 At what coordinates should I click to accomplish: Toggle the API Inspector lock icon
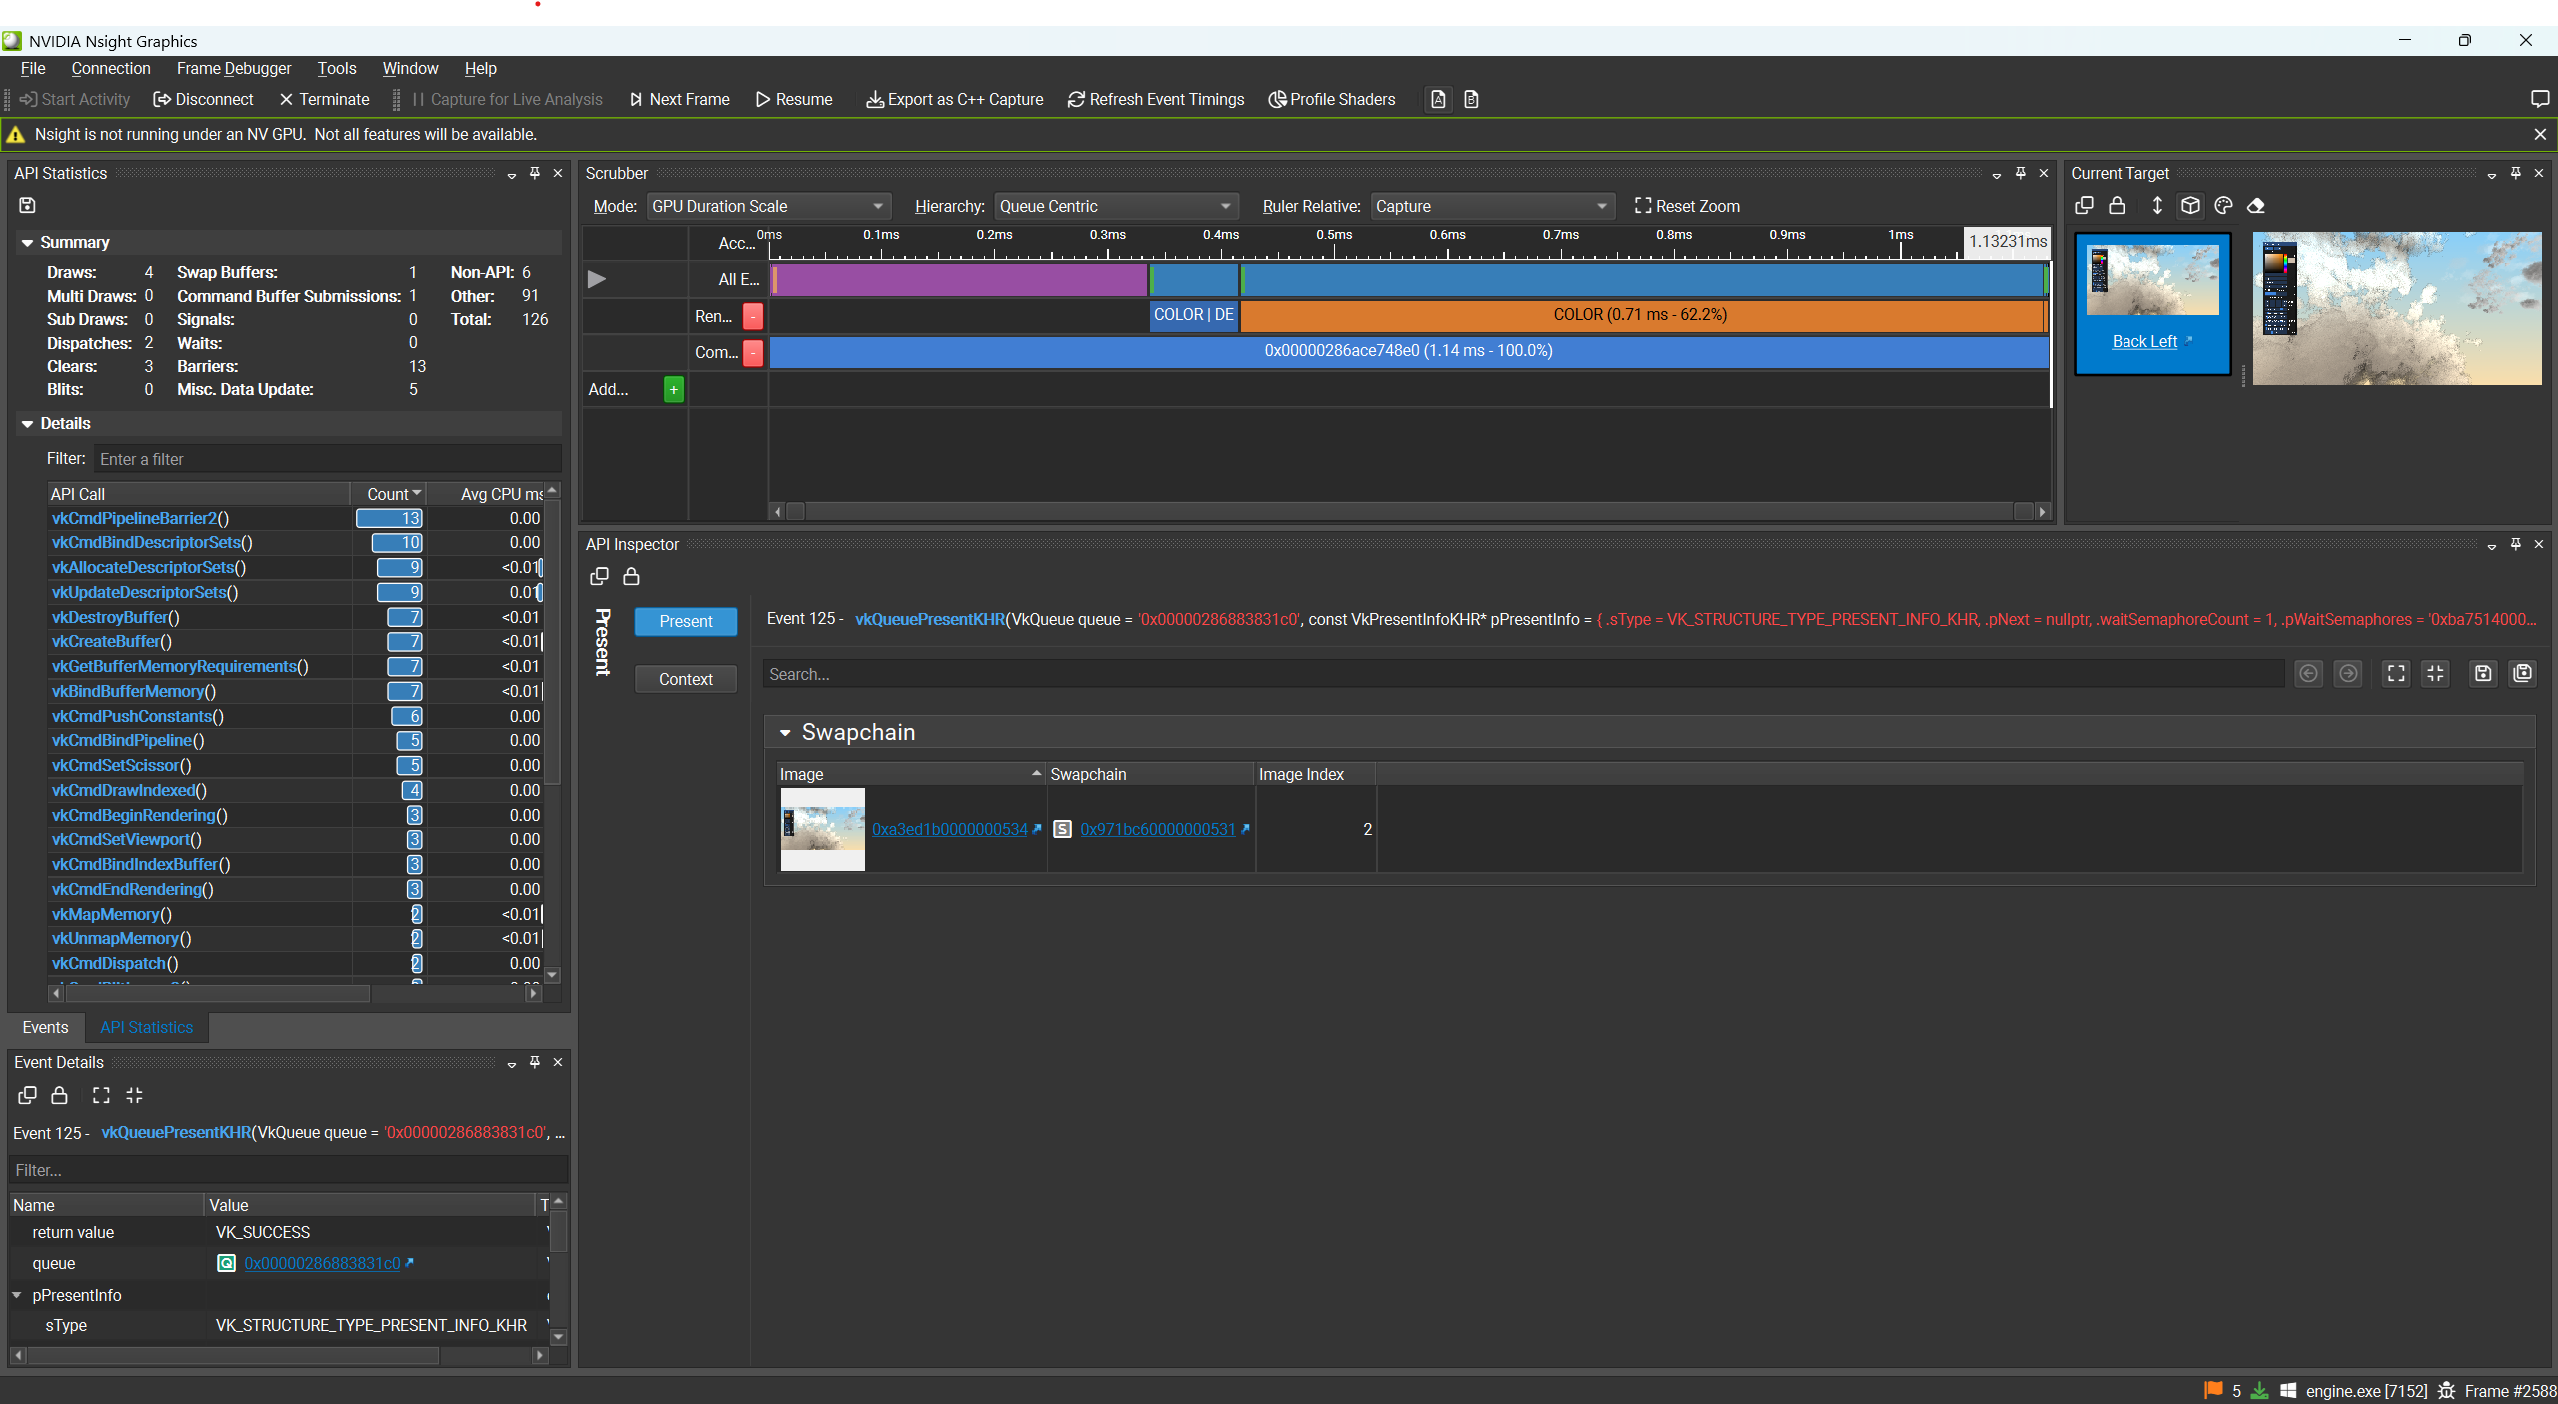click(631, 576)
